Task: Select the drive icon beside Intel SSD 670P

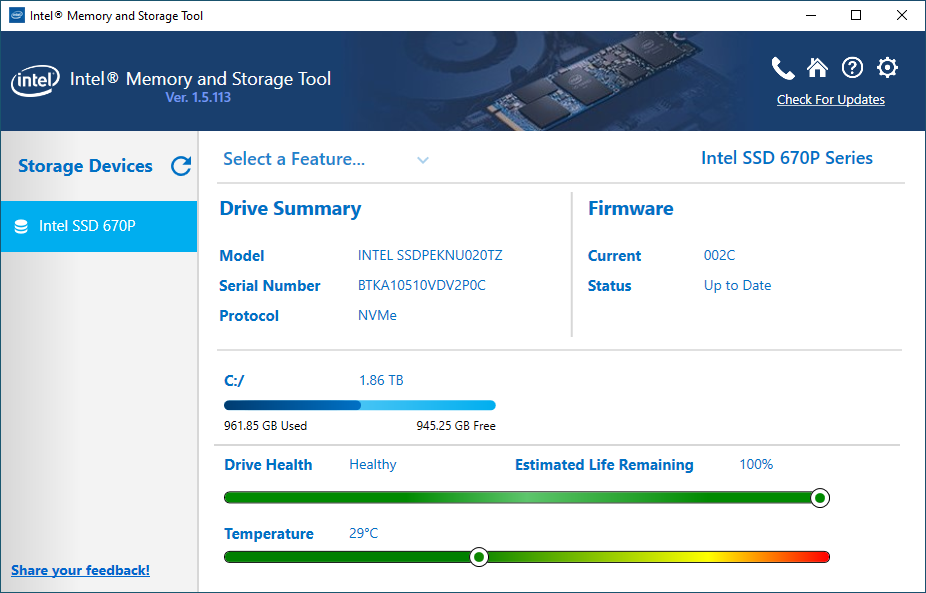Action: 22,226
